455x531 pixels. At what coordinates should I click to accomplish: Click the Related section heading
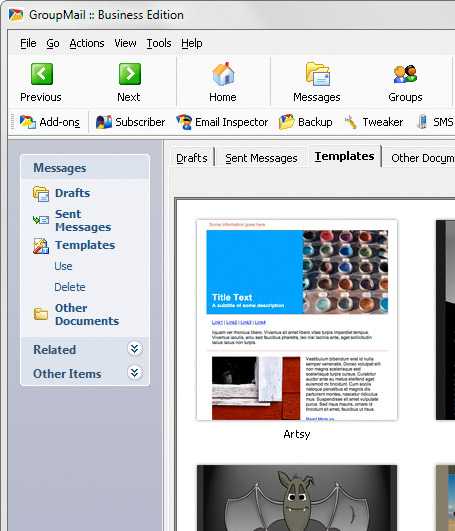tap(55, 349)
